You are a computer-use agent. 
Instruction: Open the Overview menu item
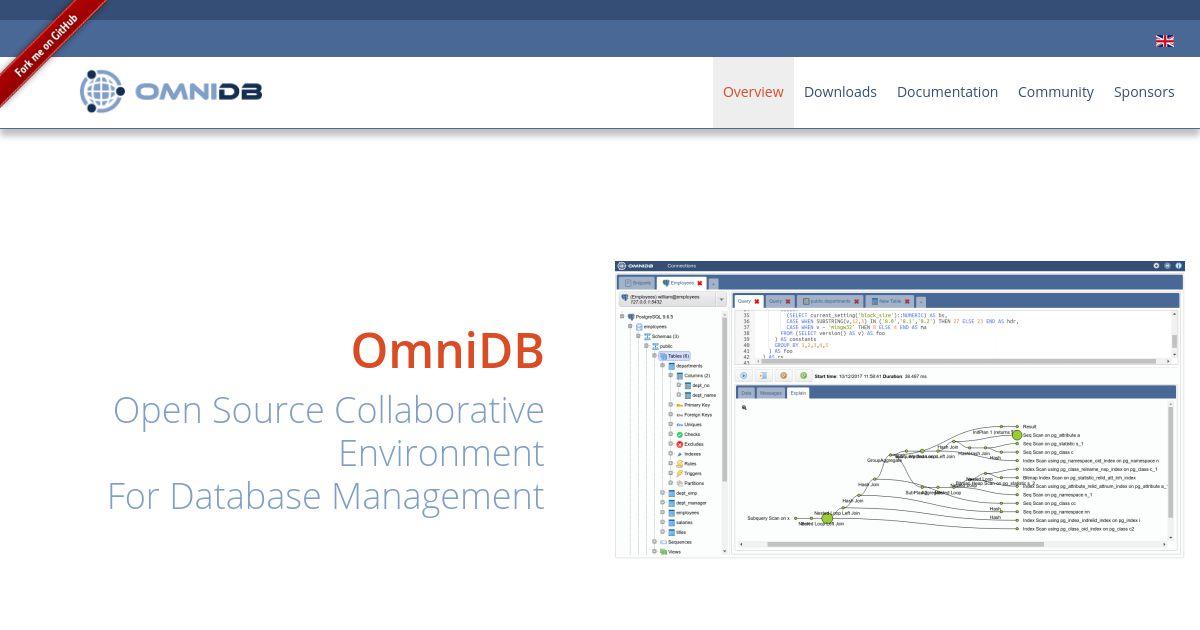753,92
